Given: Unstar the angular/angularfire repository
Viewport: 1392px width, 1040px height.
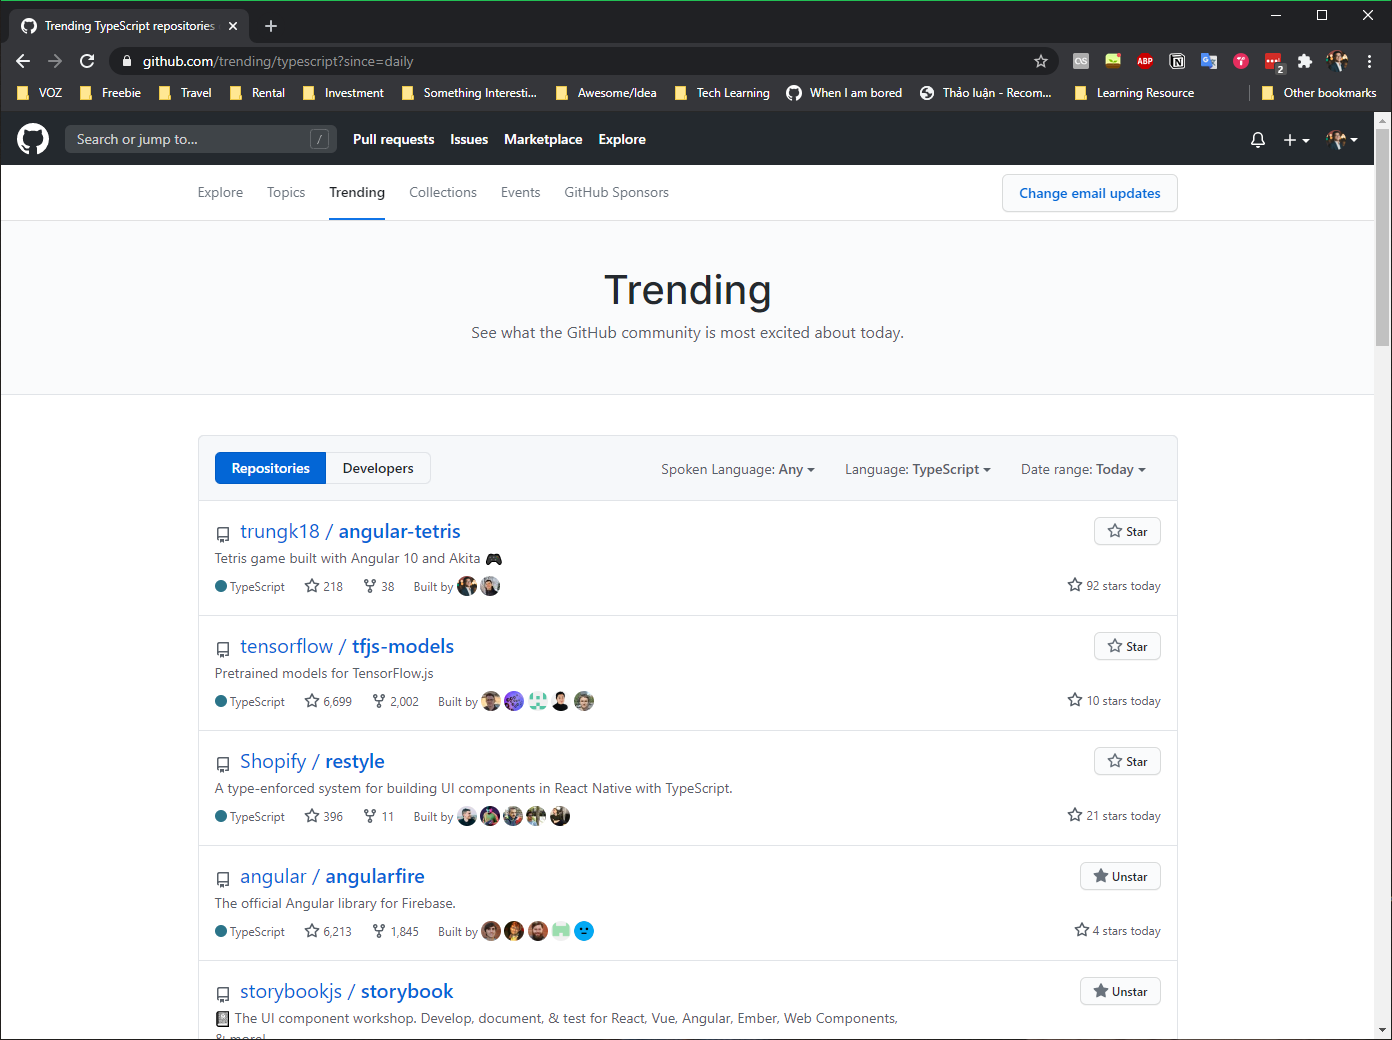Looking at the screenshot, I should [1120, 876].
